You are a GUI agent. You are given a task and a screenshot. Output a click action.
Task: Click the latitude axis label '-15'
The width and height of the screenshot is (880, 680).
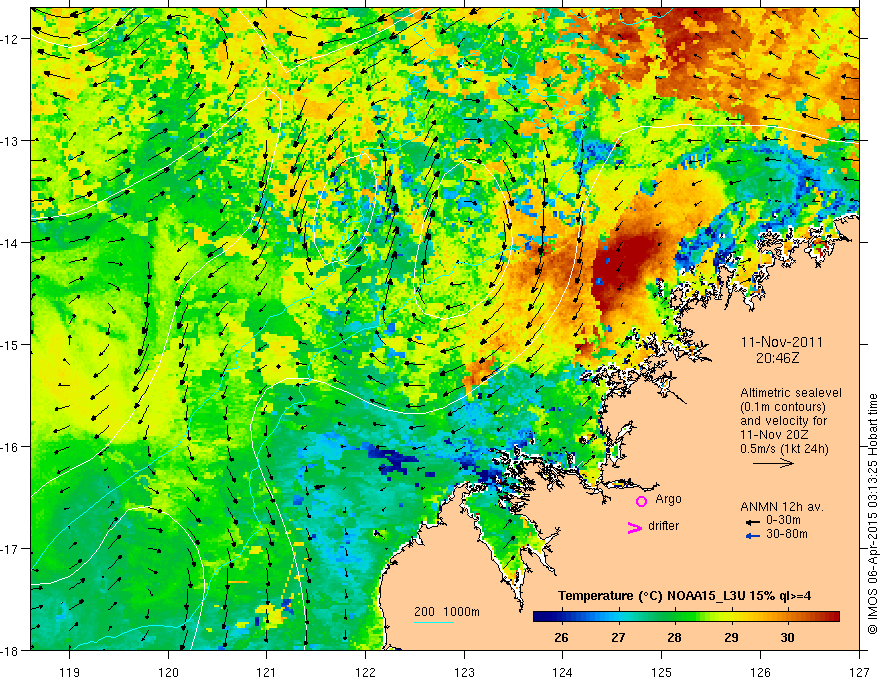11,344
